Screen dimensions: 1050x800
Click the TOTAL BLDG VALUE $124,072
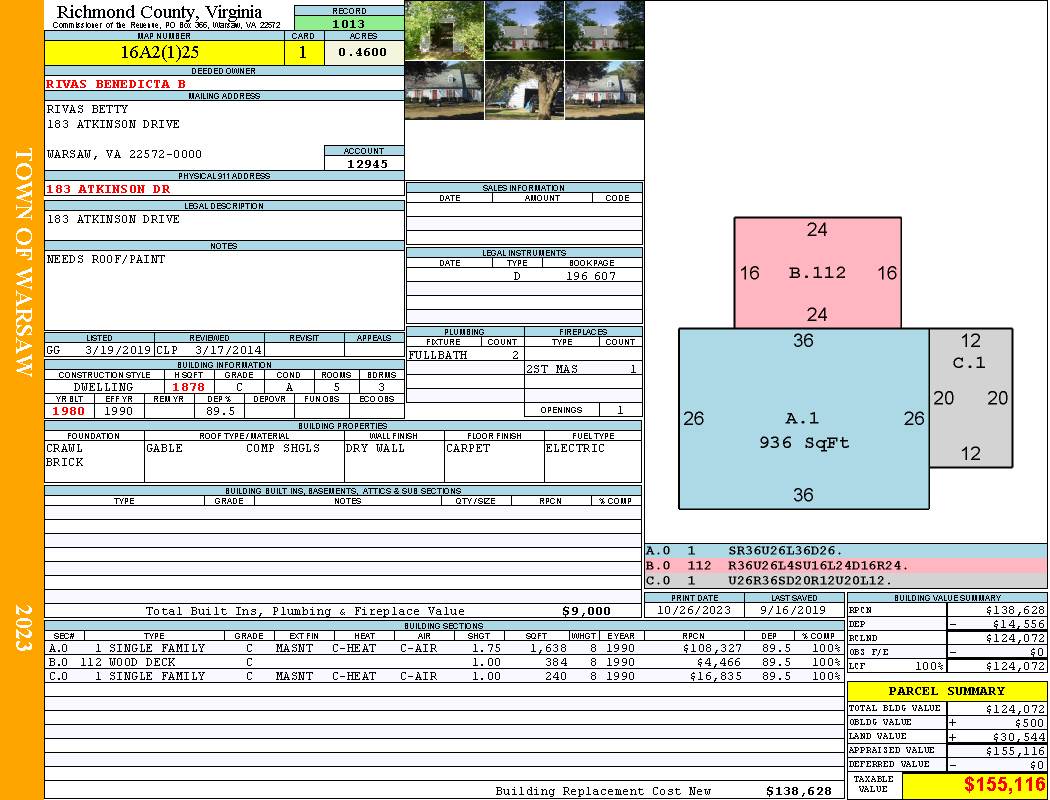(1015, 709)
